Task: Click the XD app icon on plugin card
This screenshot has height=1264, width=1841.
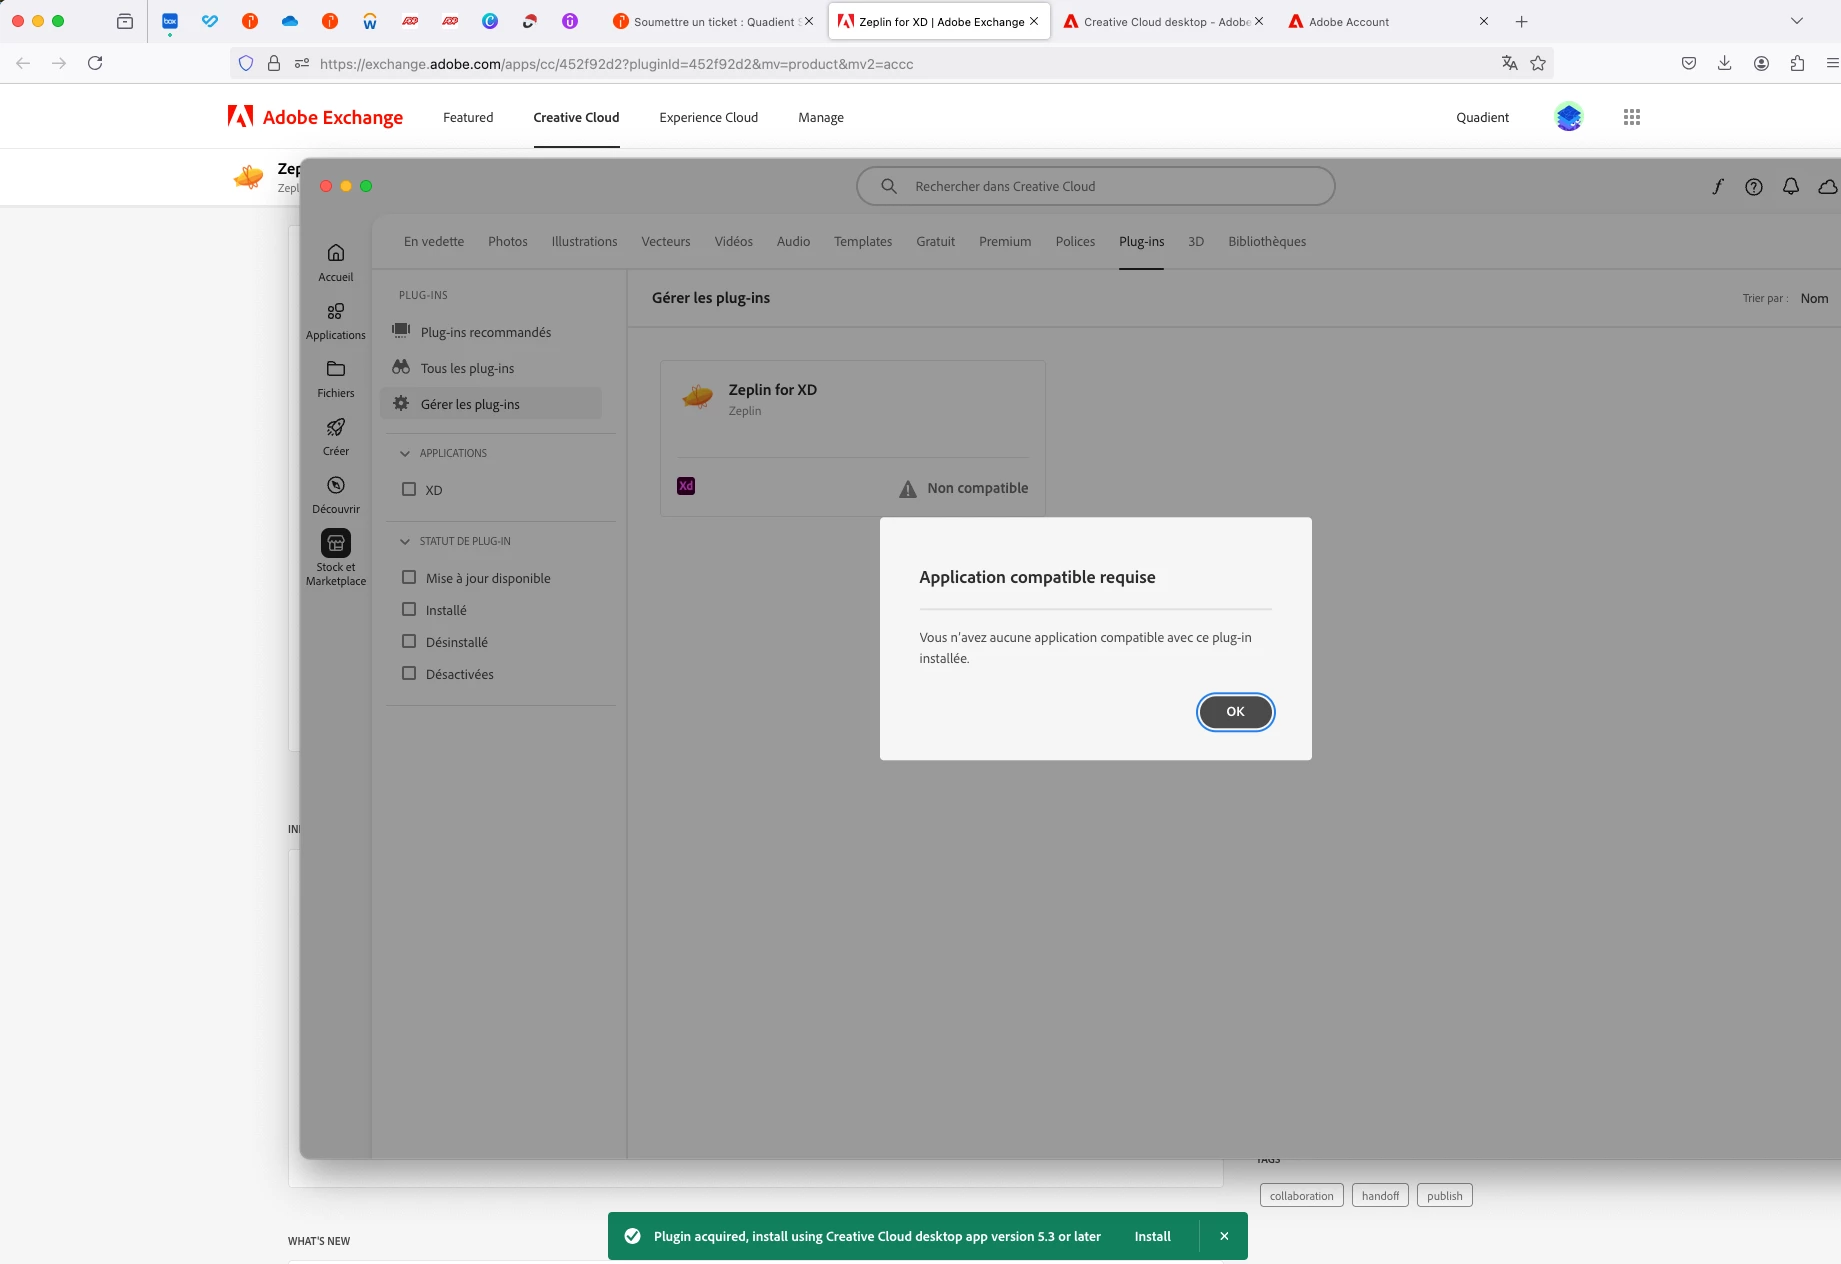Action: (686, 486)
